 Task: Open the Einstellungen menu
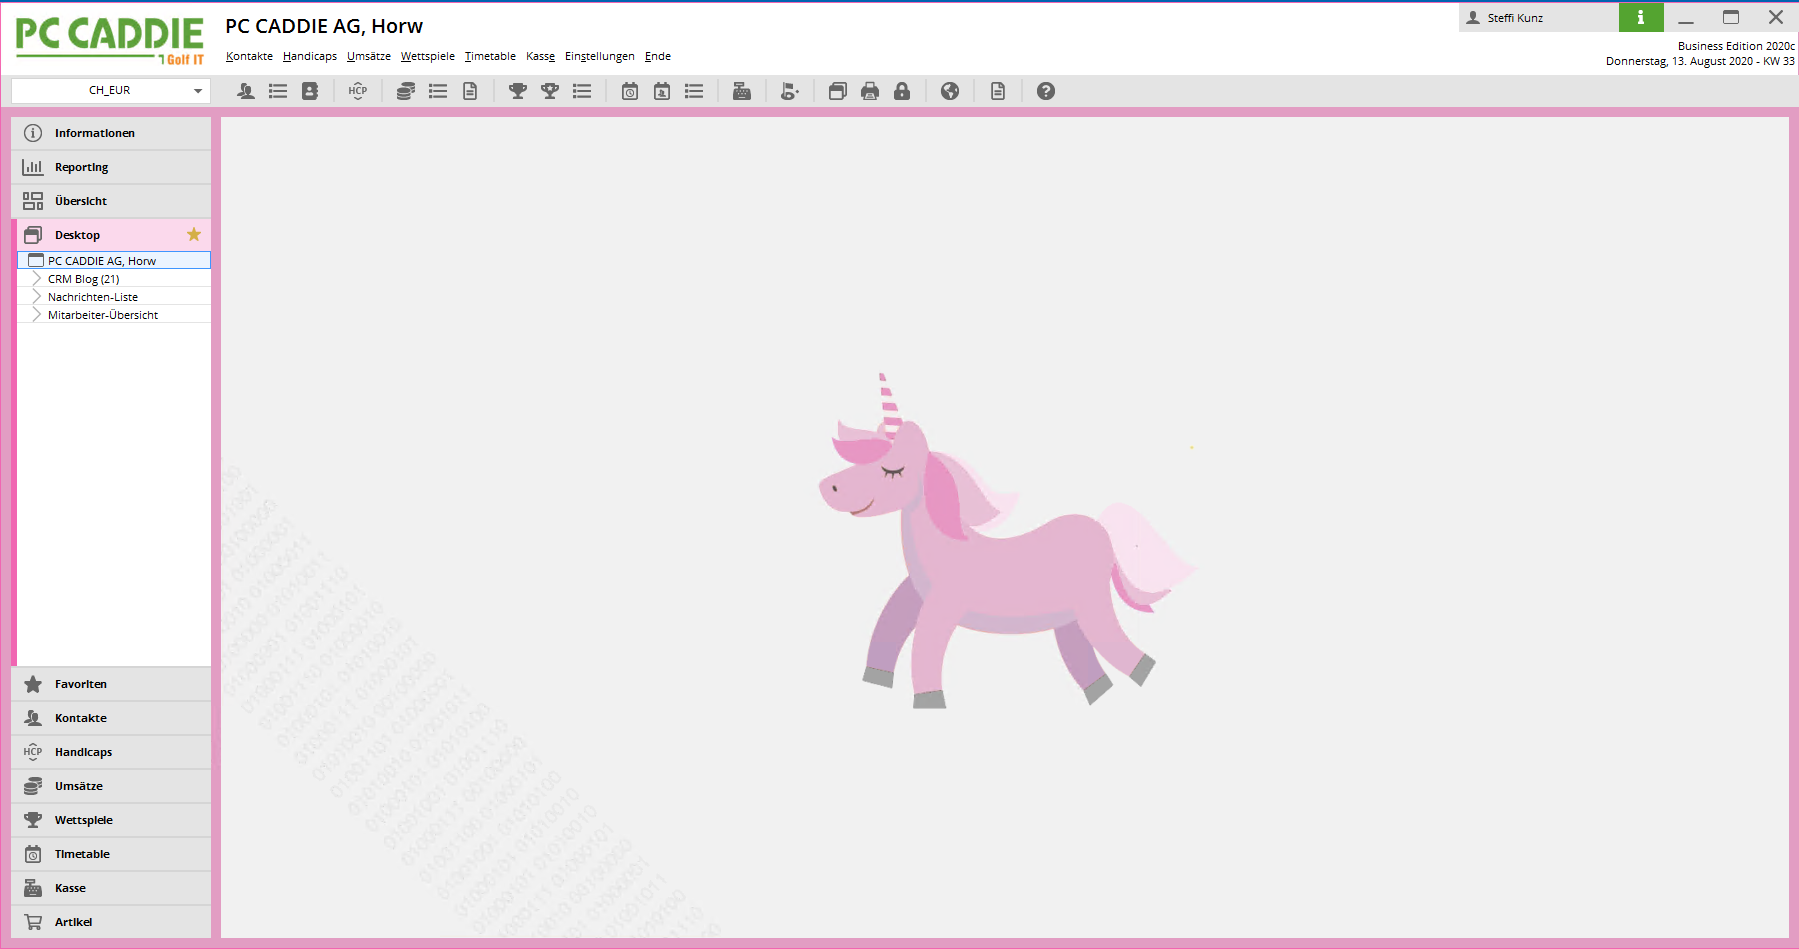click(x=599, y=56)
